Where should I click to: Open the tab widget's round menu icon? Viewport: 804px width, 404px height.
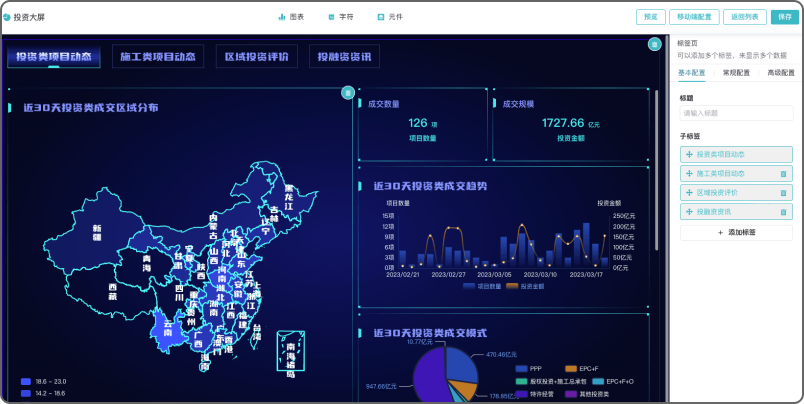(654, 44)
